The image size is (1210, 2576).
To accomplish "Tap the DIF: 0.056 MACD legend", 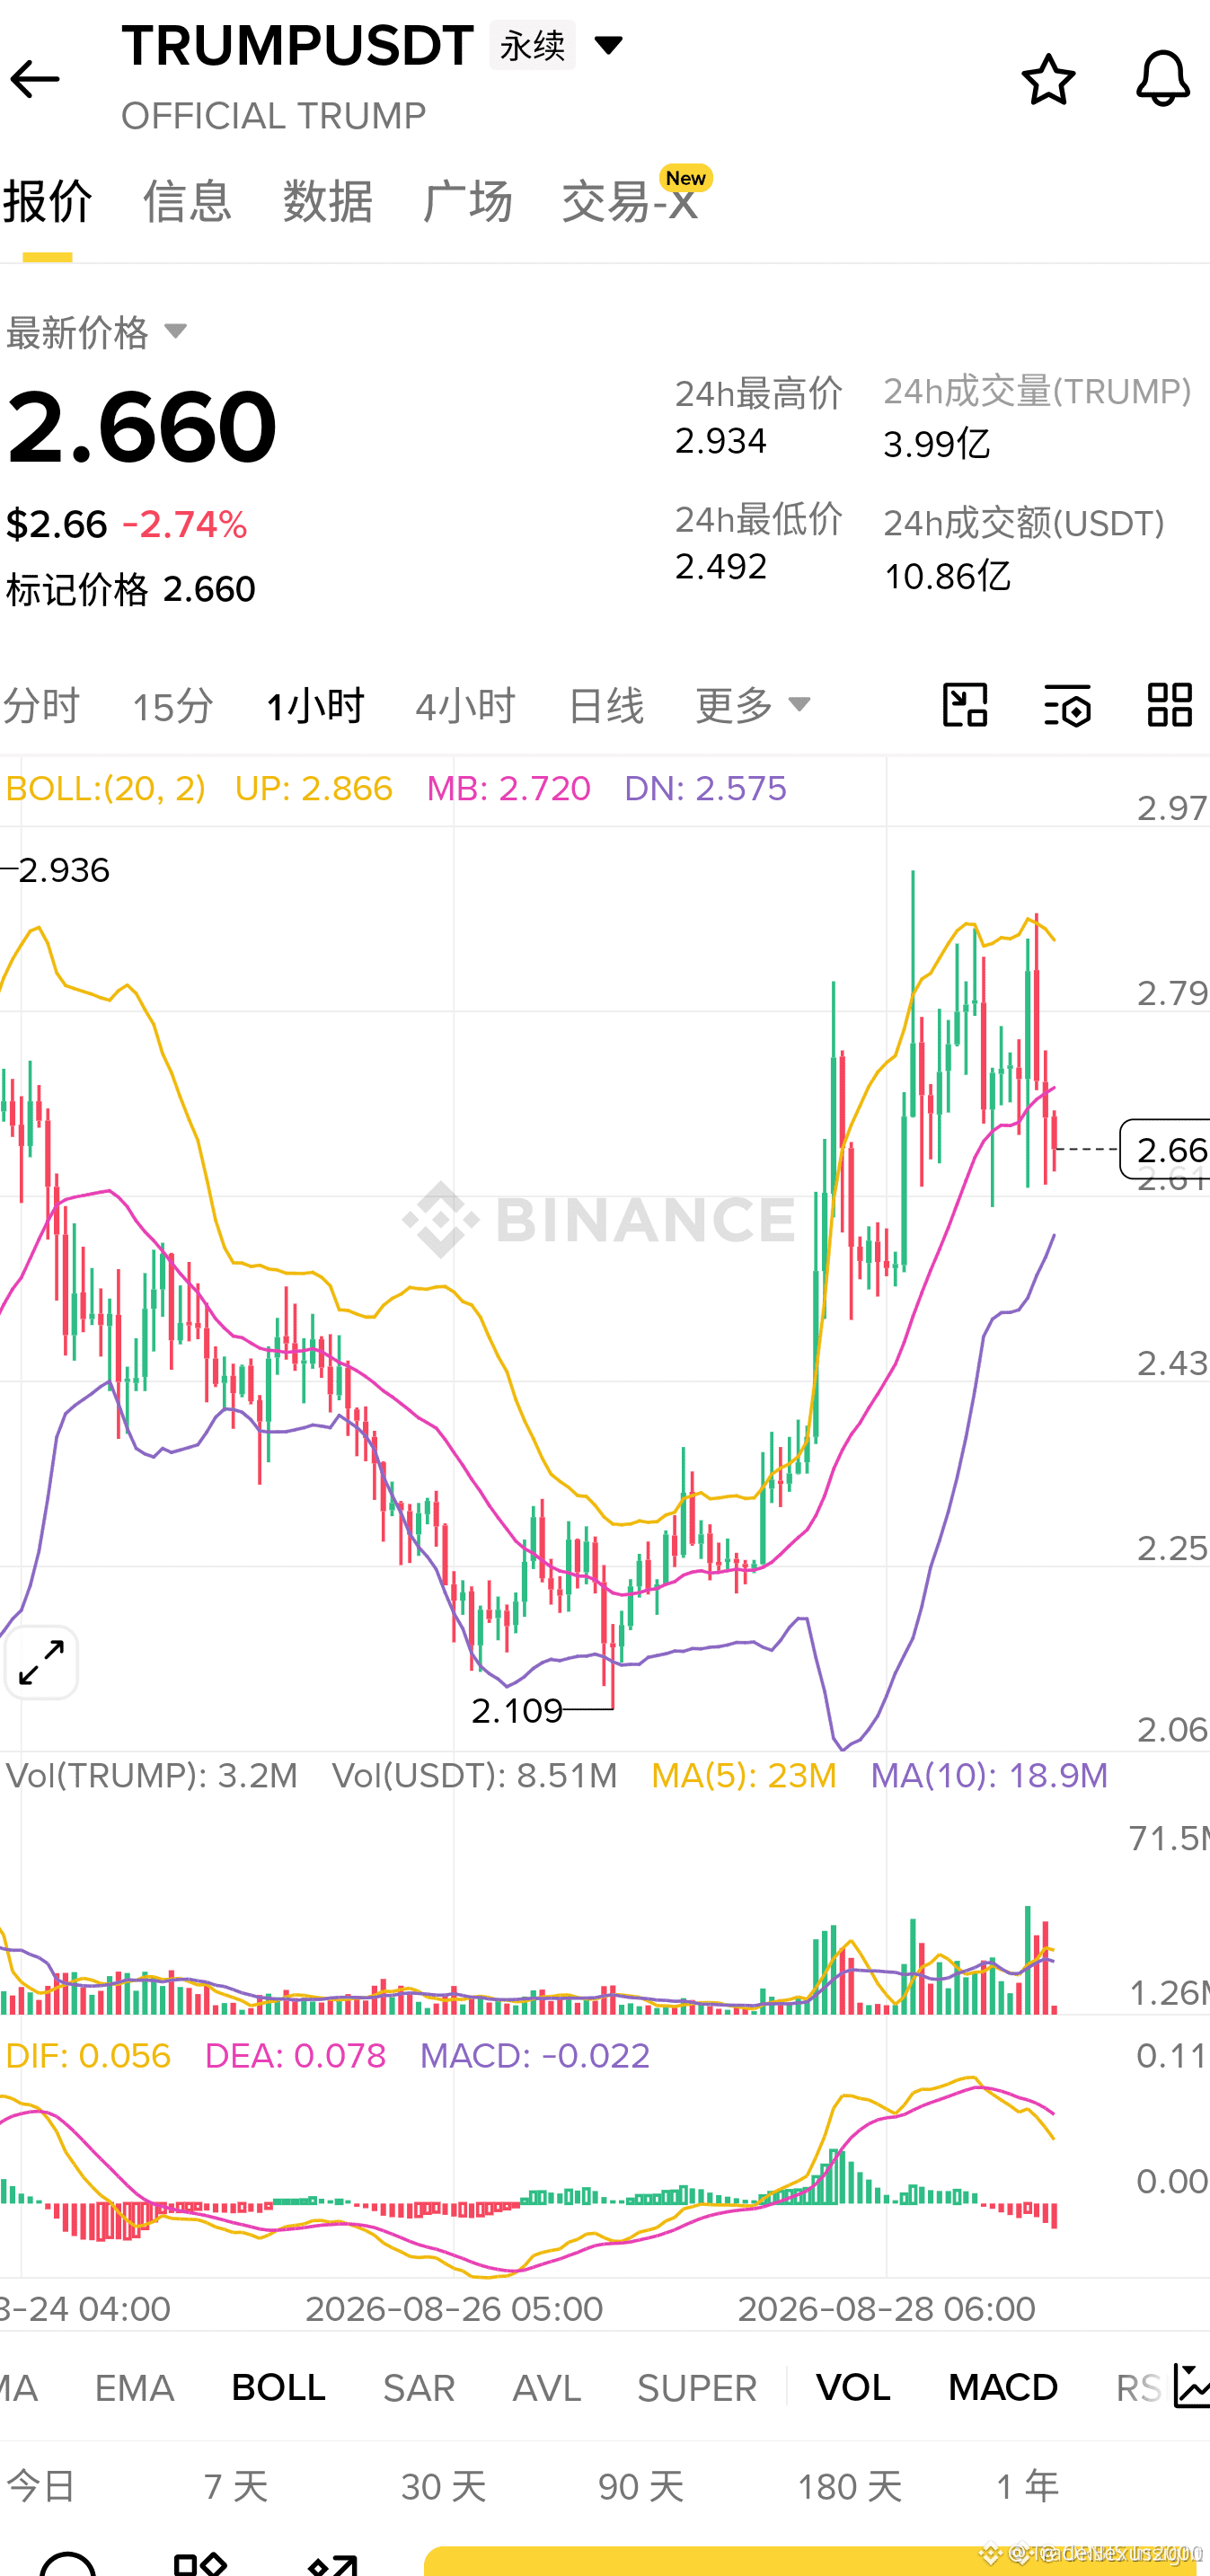I will pos(88,2056).
